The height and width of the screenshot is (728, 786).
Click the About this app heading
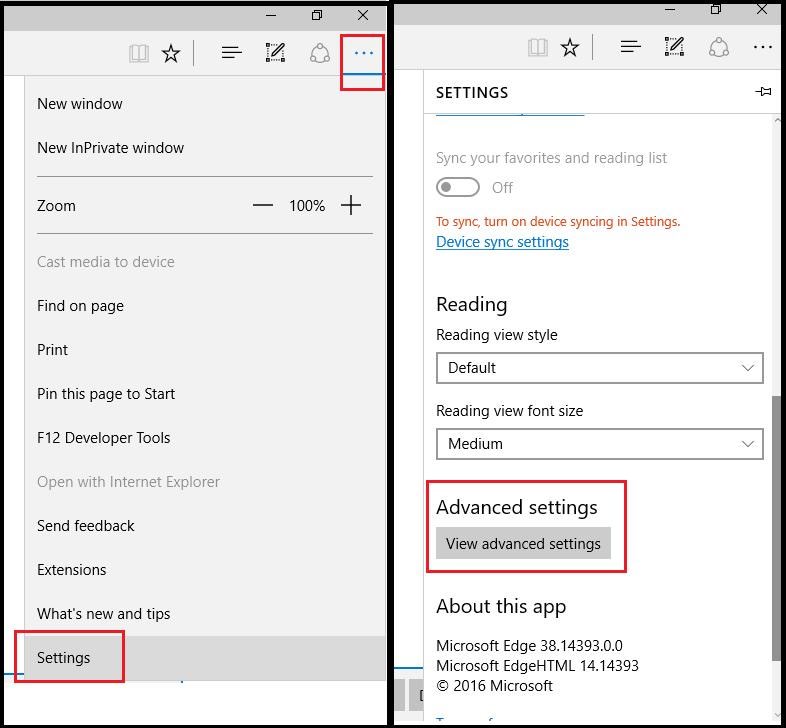[501, 607]
